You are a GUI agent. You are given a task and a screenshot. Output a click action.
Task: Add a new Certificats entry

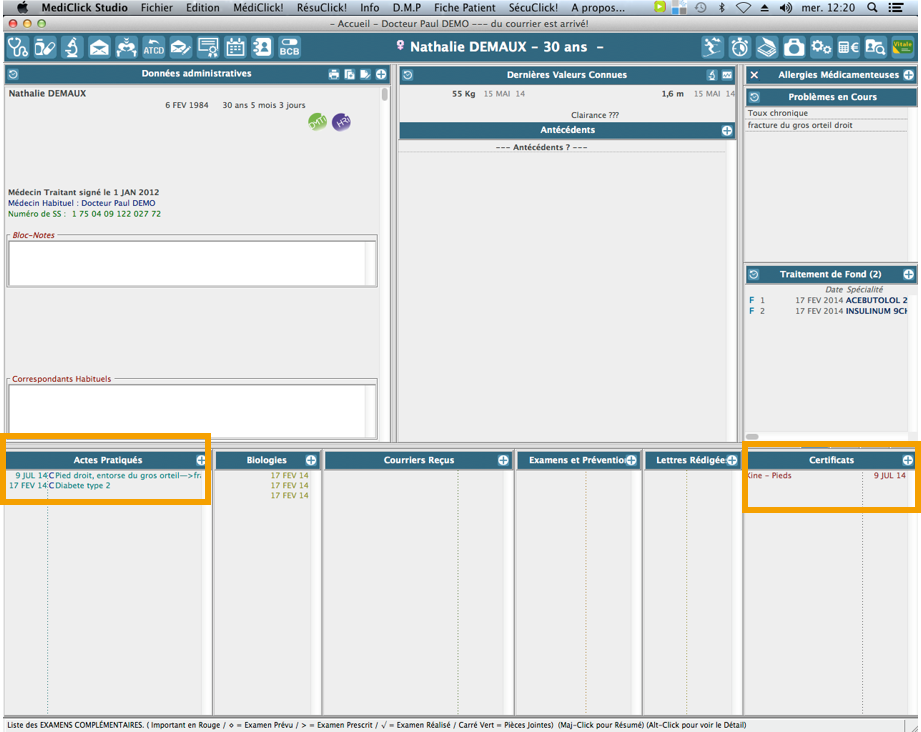[x=908, y=460]
